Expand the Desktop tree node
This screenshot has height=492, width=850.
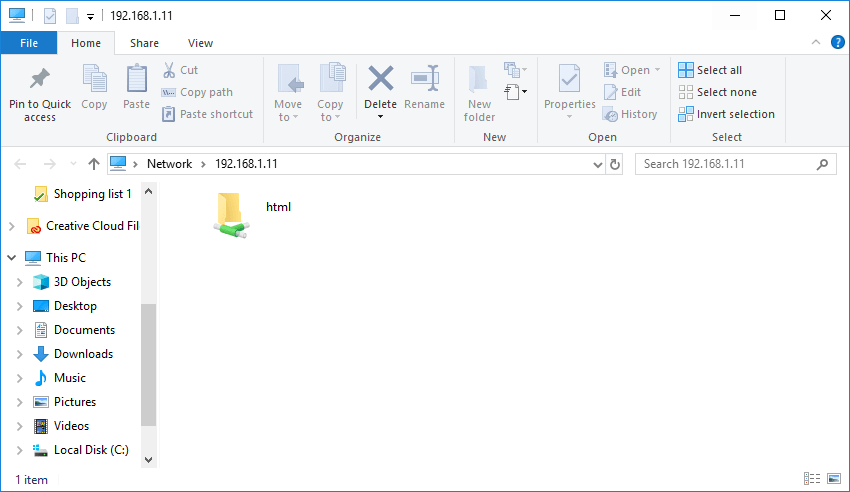20,306
